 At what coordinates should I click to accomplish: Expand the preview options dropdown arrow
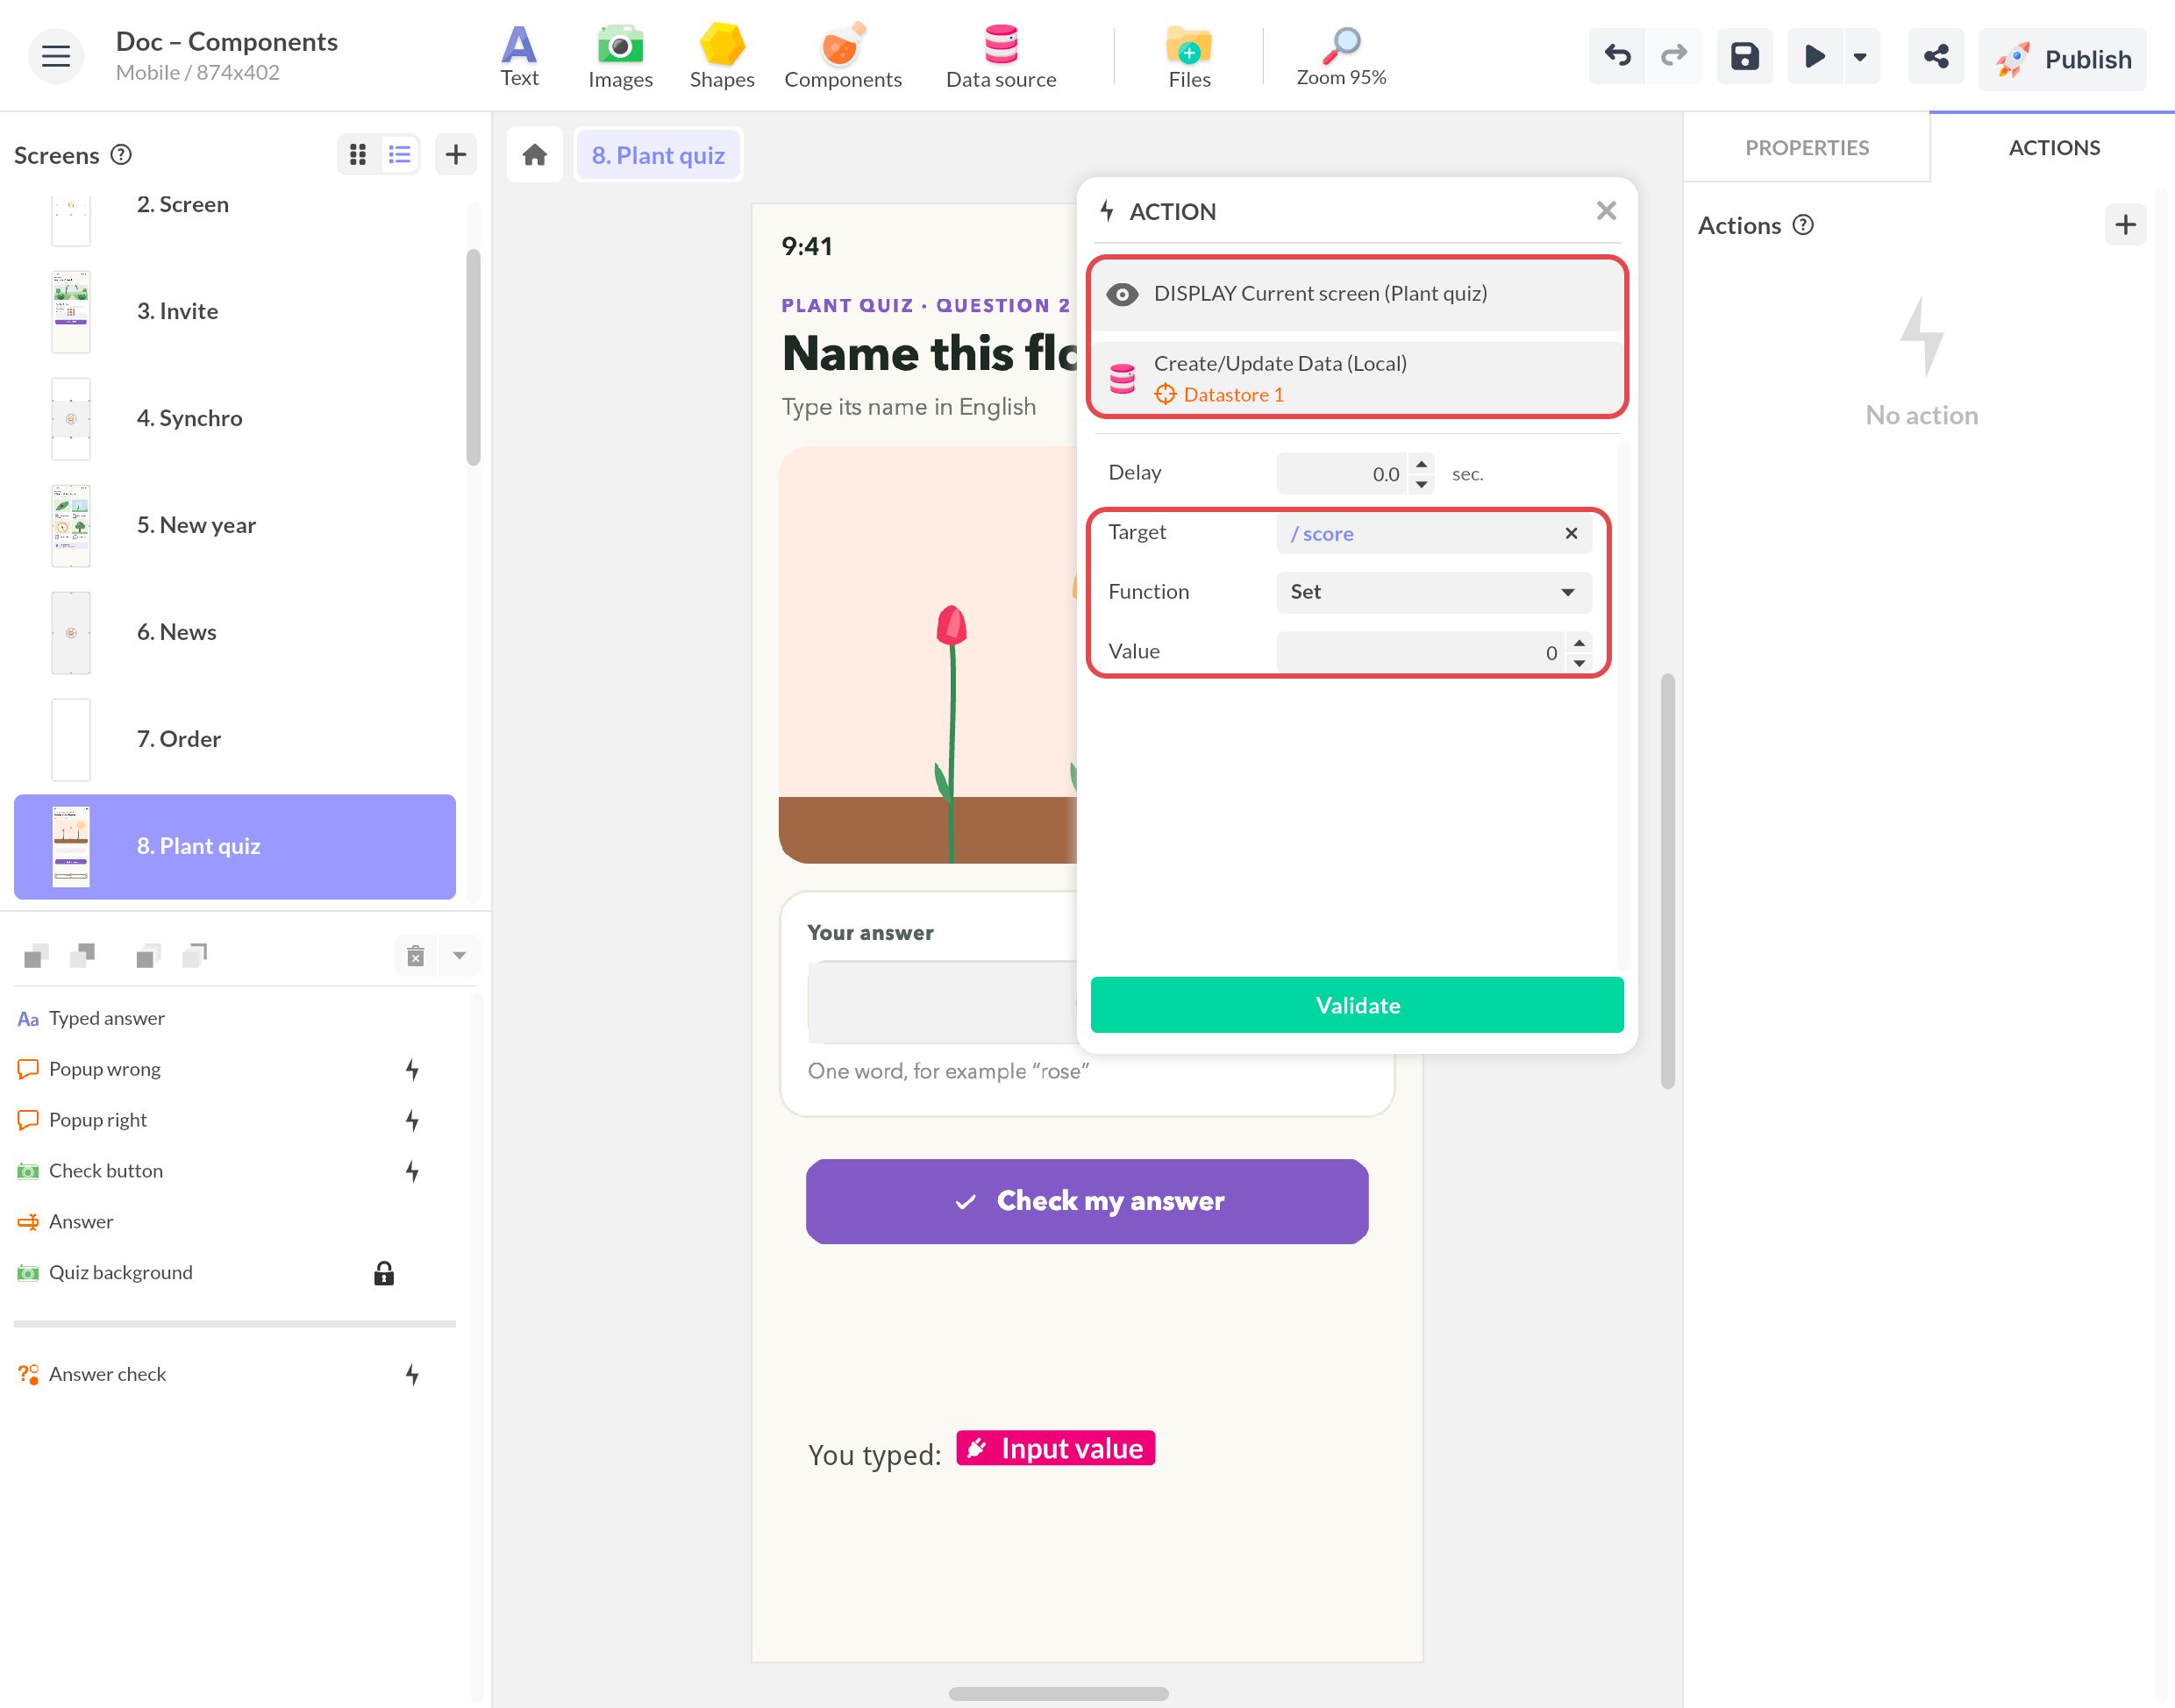[x=1860, y=56]
